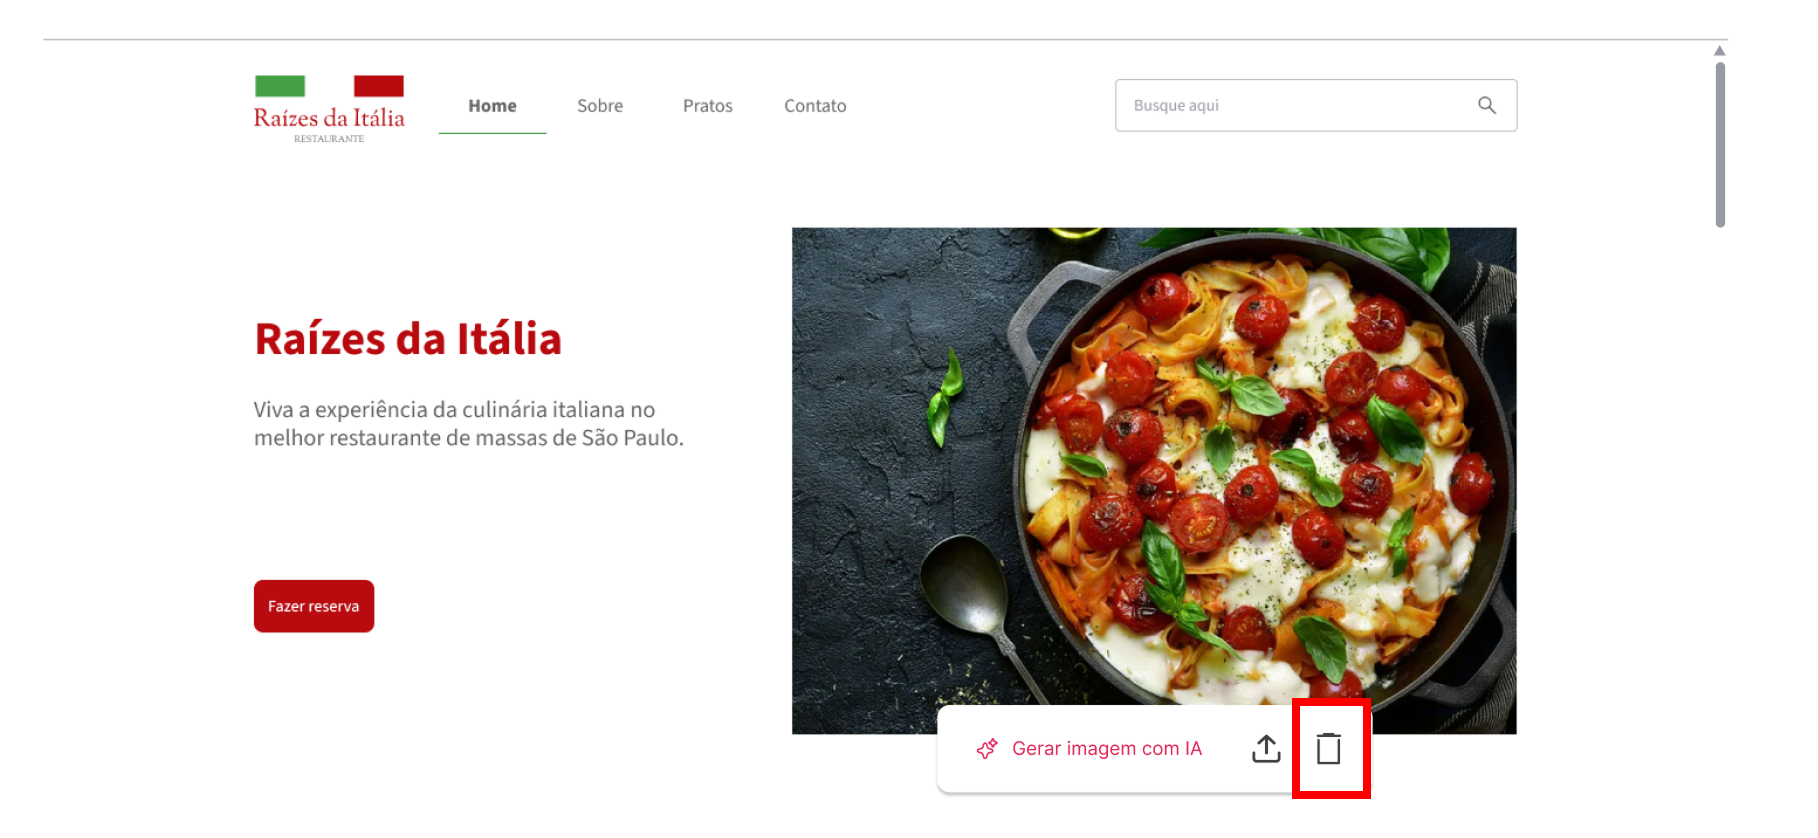1818x838 pixels.
Task: Select the large red Raízes da Itália headline
Action: (408, 339)
